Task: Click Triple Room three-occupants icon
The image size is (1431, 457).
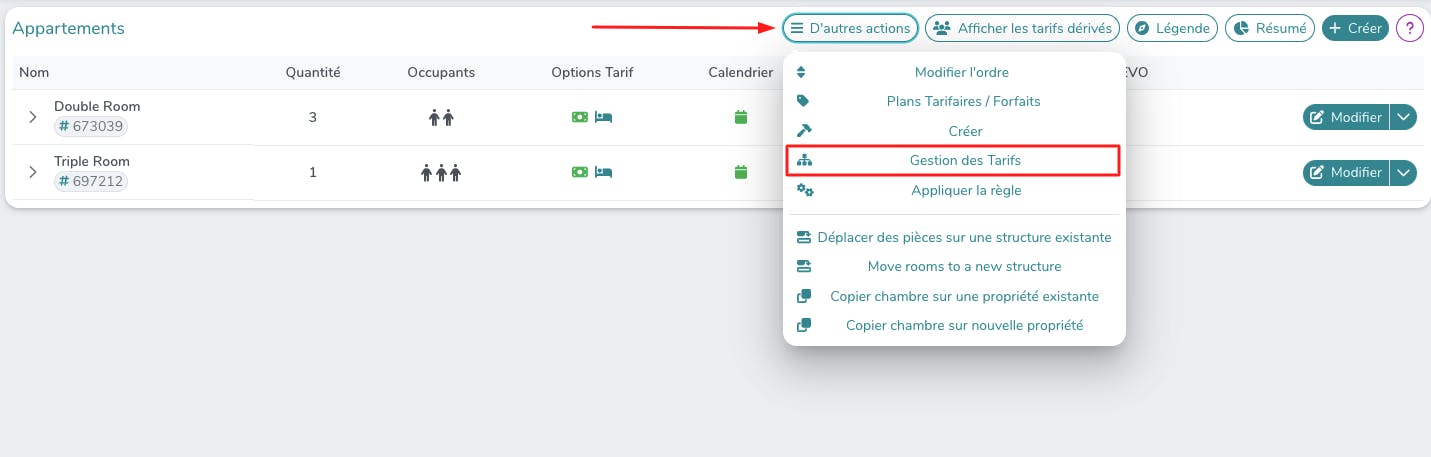Action: click(x=441, y=173)
